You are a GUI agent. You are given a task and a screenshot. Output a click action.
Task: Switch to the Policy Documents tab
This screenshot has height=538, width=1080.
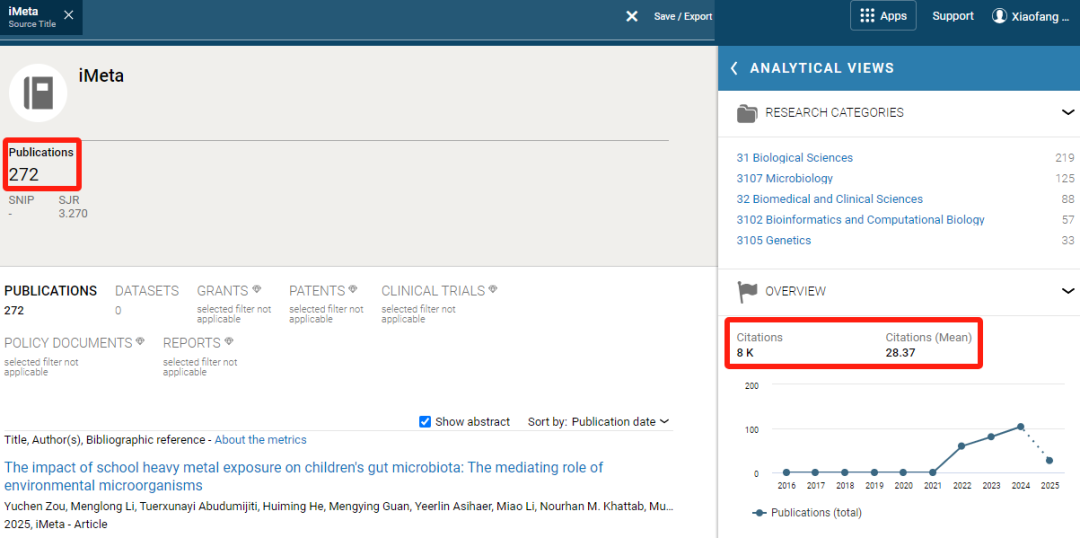pyautogui.click(x=68, y=343)
